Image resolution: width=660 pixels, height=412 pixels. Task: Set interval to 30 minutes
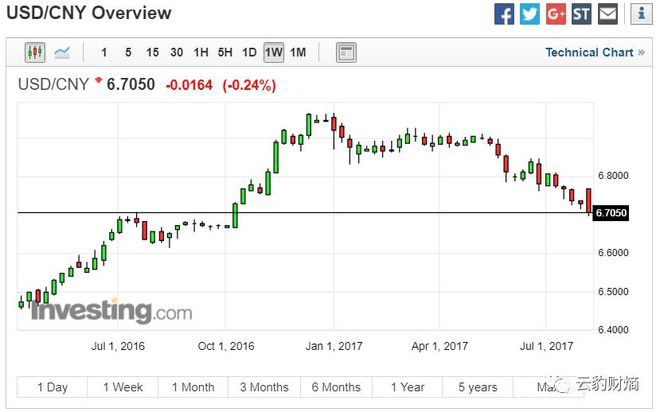[x=176, y=52]
